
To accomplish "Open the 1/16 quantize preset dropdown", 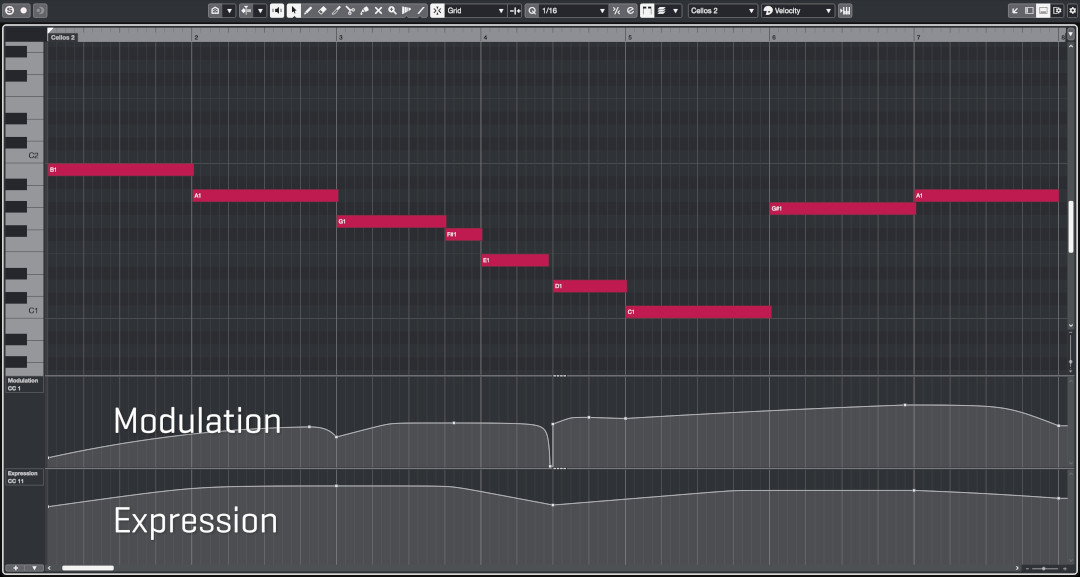I will coord(574,11).
